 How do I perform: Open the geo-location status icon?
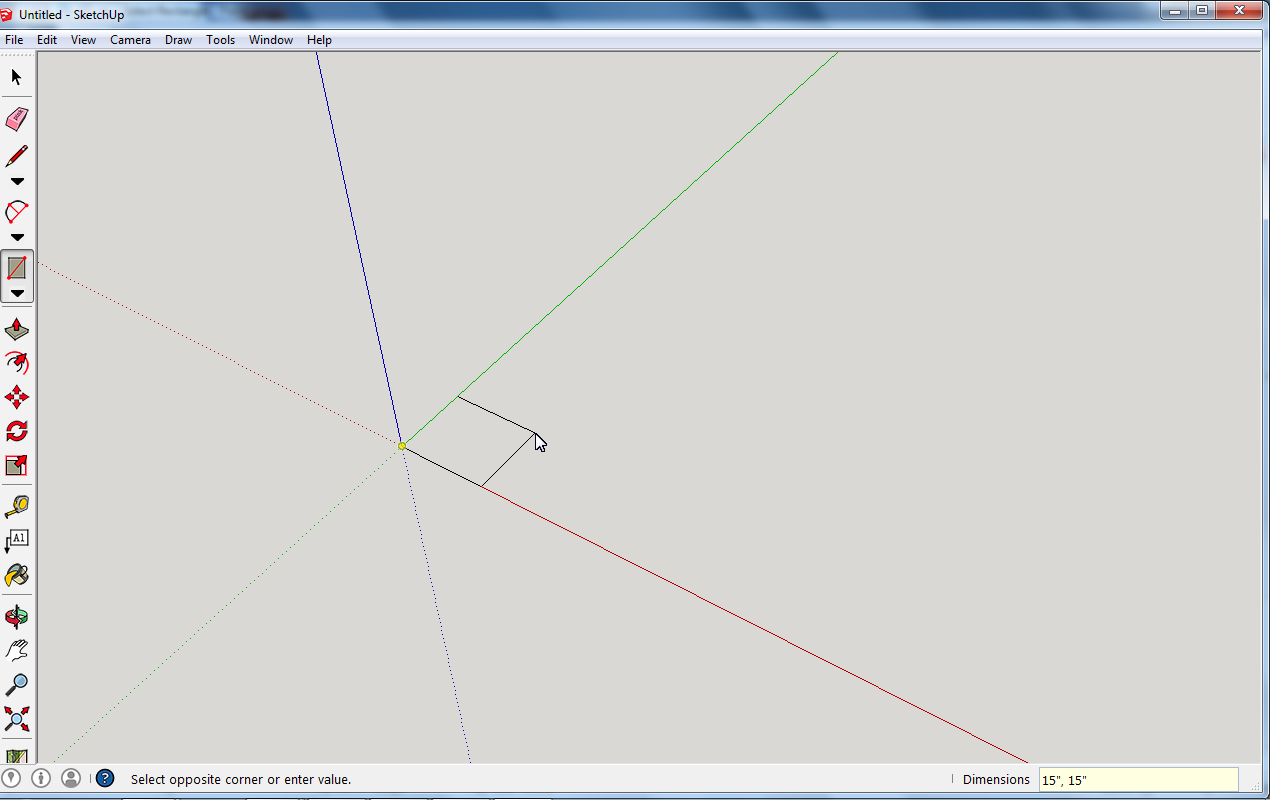(x=11, y=778)
